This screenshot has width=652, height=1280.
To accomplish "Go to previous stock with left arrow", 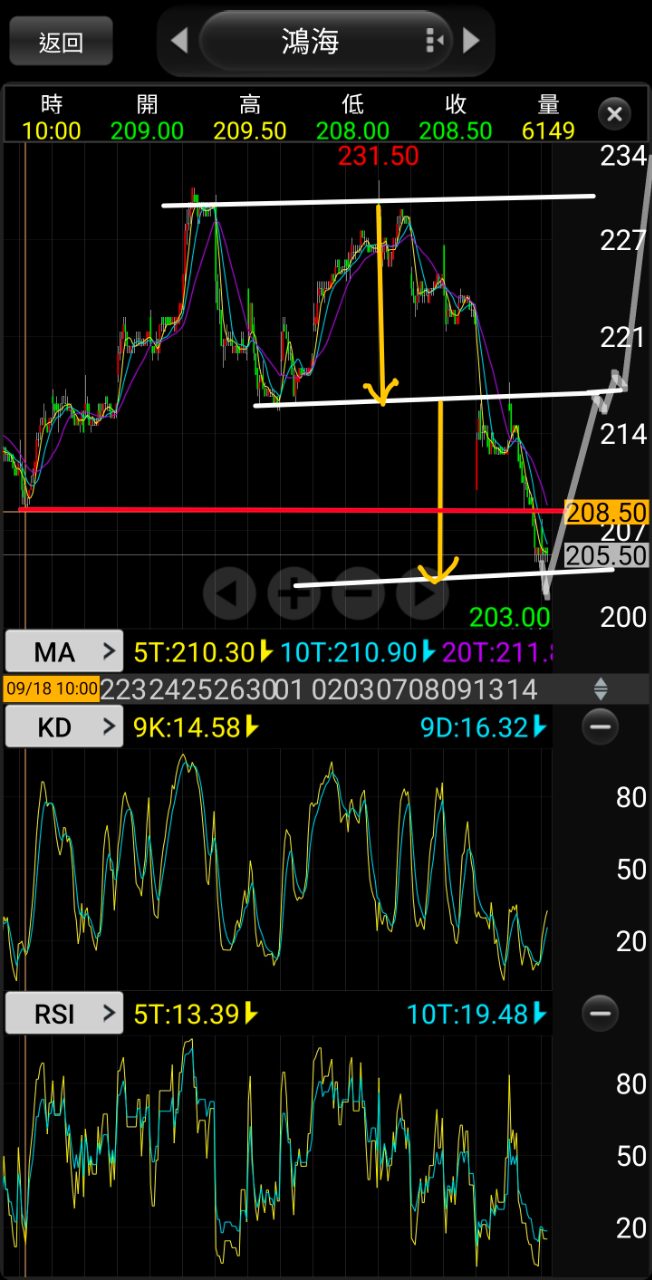I will 179,41.
